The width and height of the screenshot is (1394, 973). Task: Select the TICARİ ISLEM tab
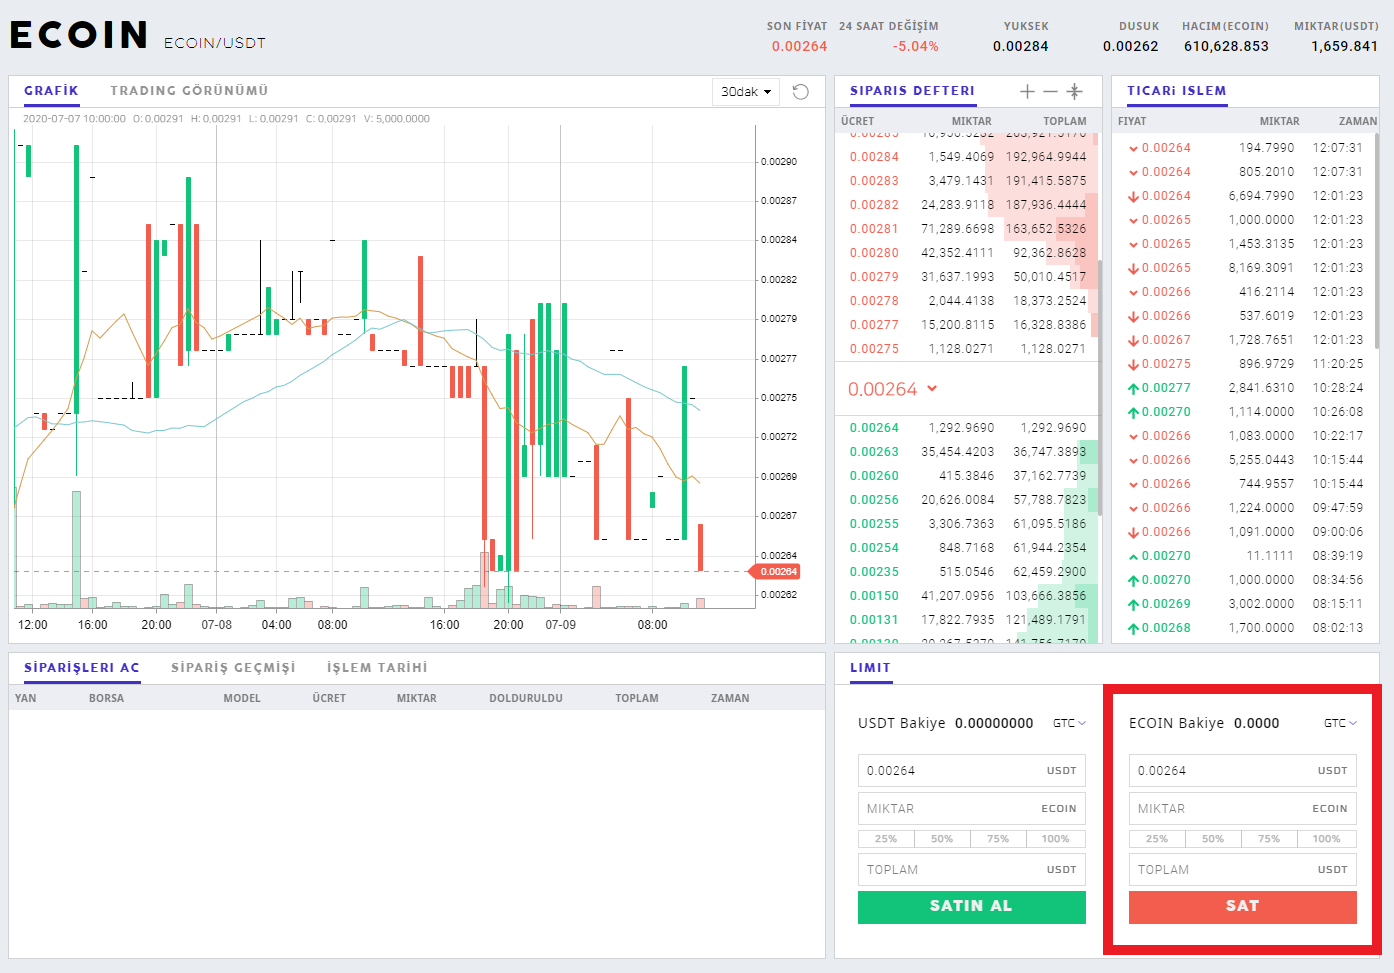(x=1176, y=91)
